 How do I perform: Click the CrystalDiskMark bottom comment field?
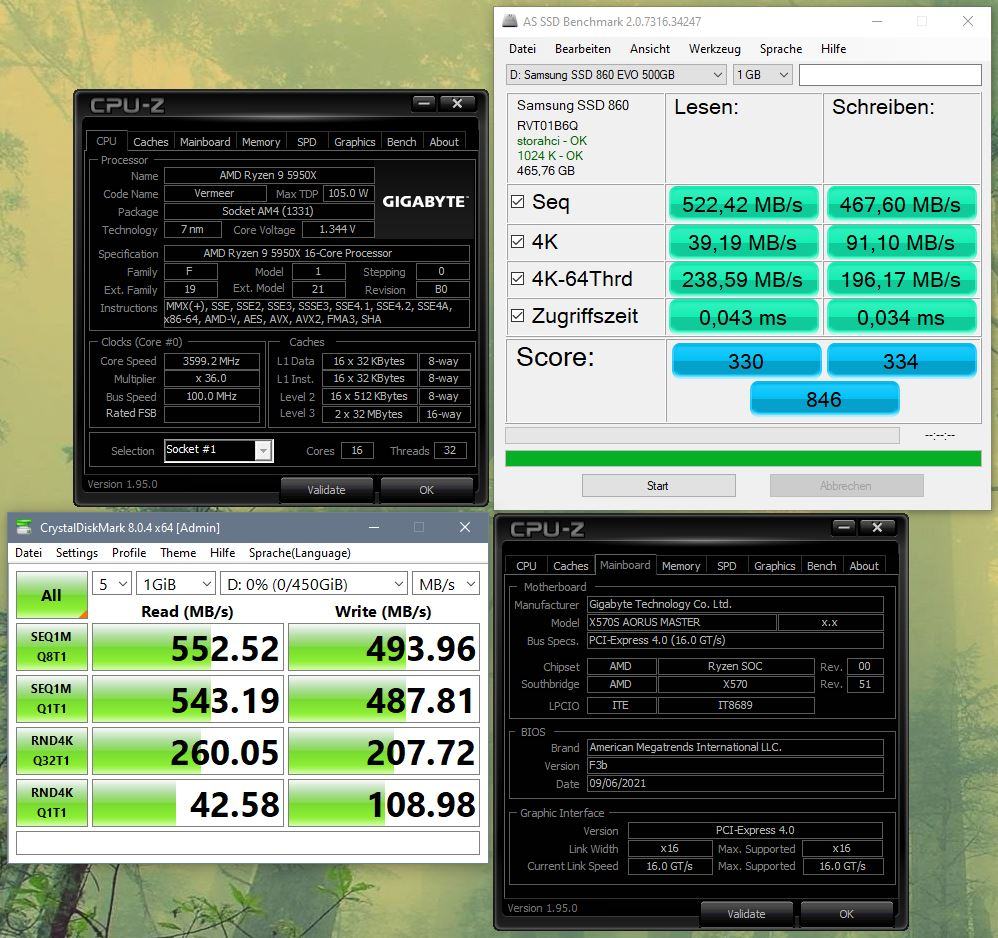coord(248,843)
